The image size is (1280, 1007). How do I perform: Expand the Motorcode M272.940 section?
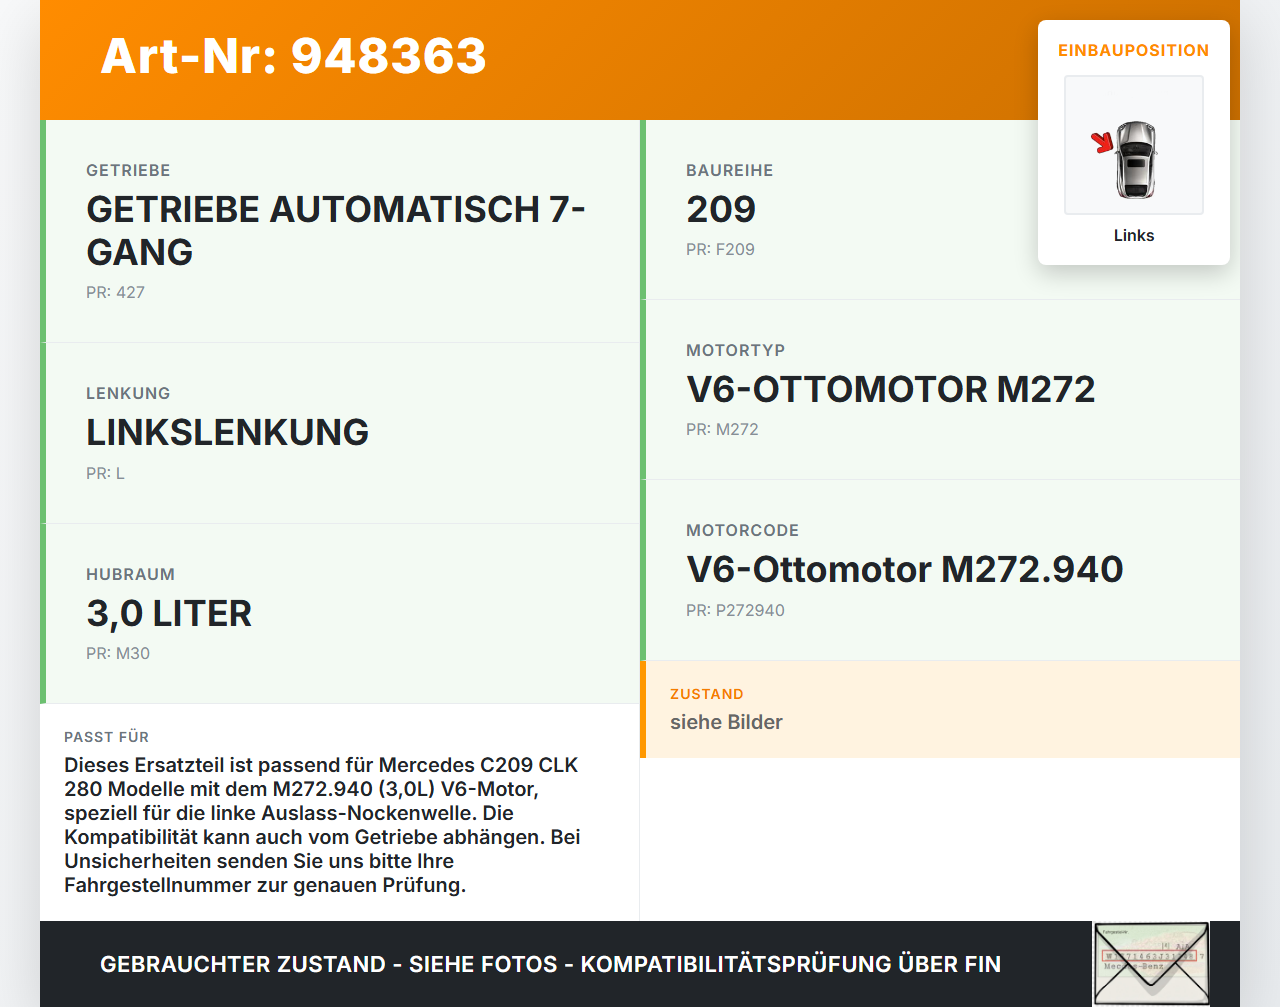point(905,569)
